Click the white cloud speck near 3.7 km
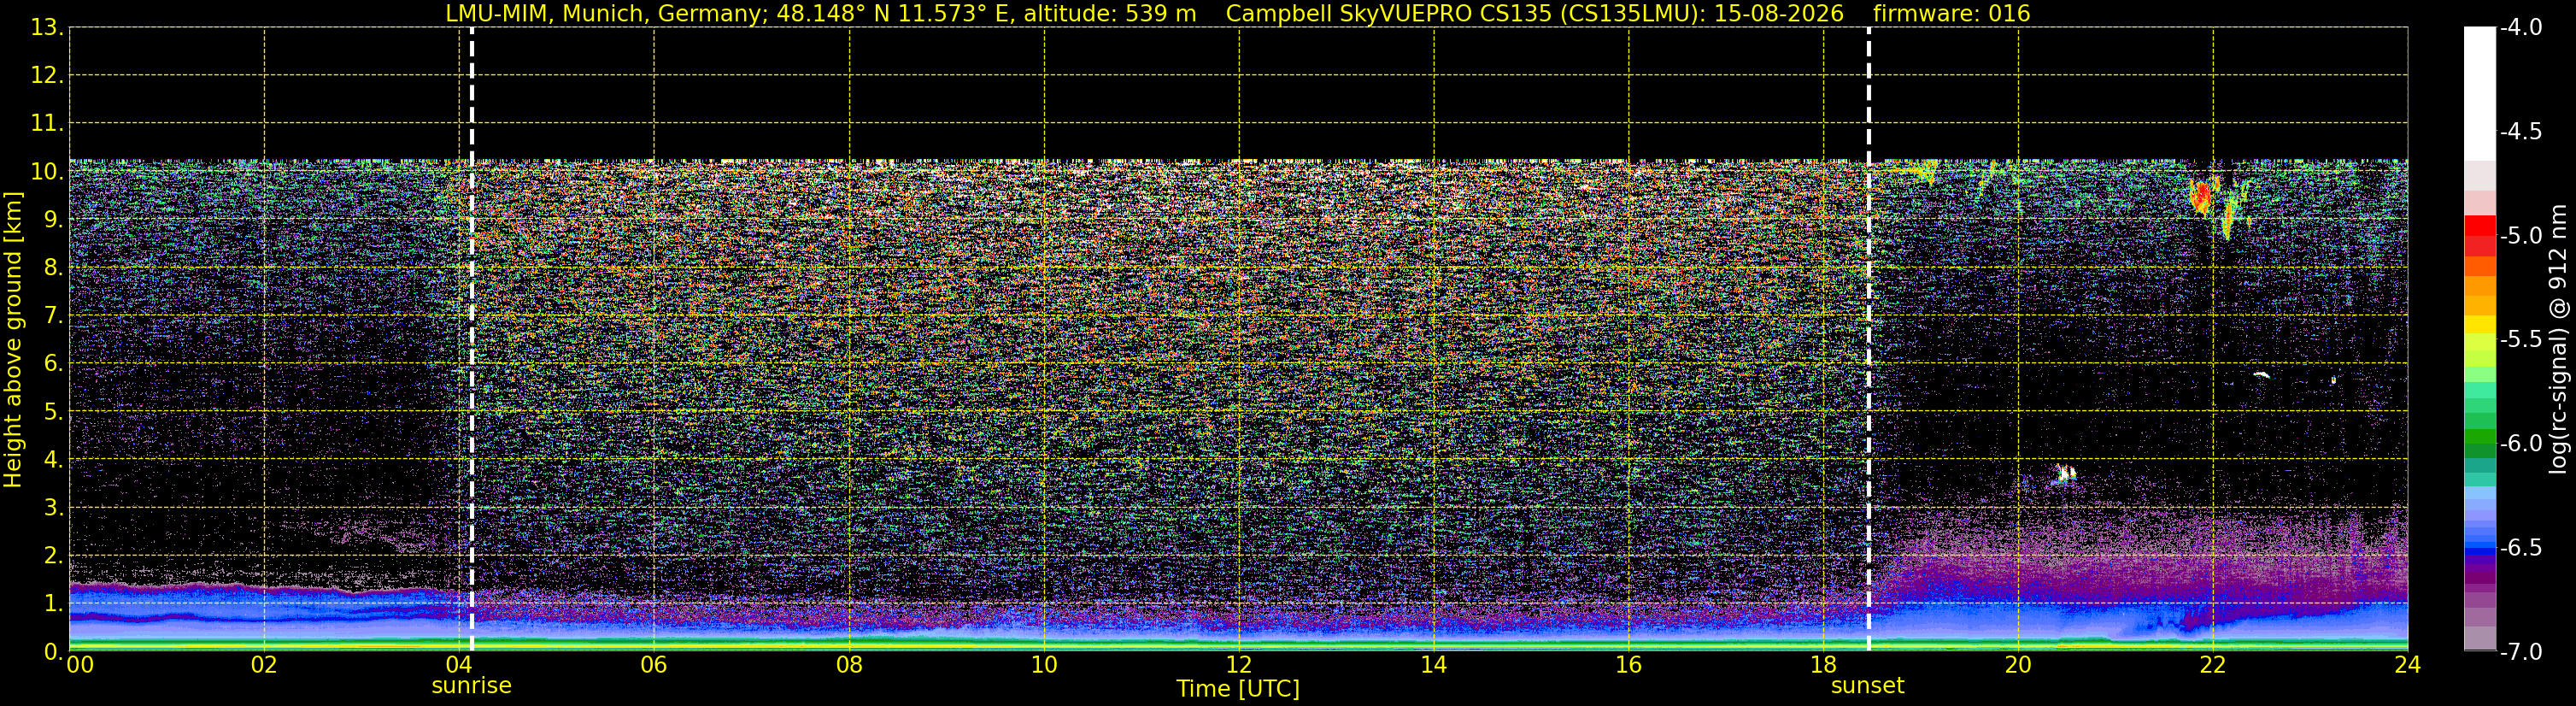 (2064, 473)
